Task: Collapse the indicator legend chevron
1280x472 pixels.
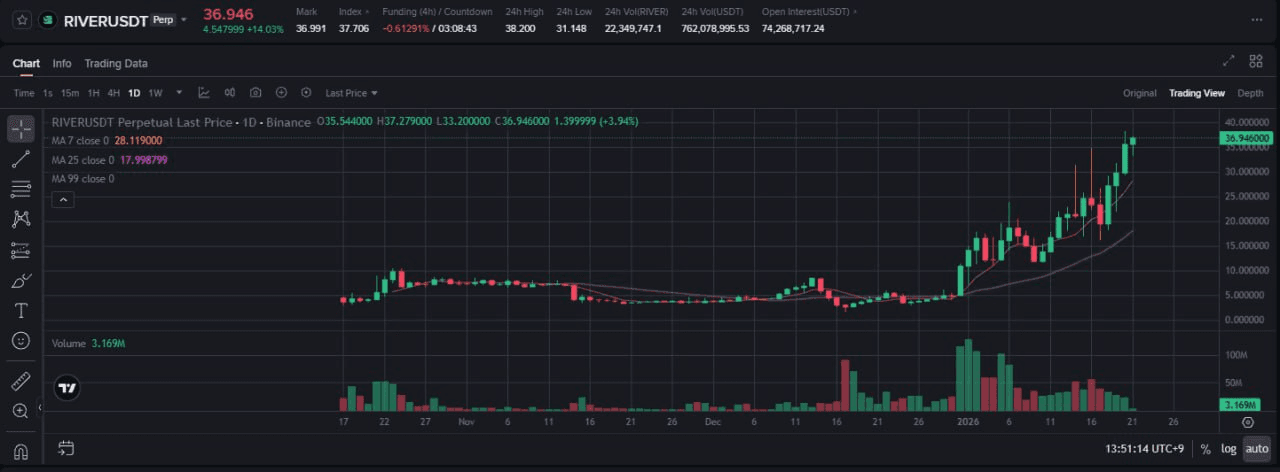Action: 62,200
